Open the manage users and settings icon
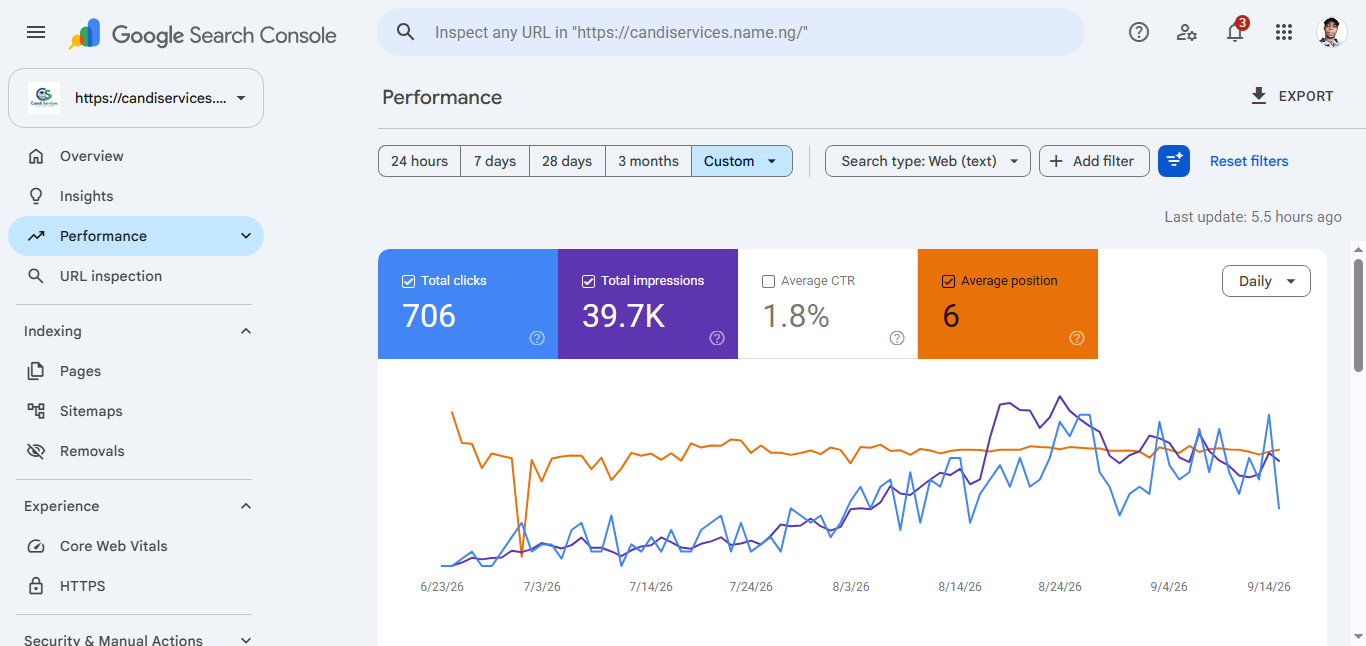Image resolution: width=1366 pixels, height=646 pixels. [1187, 32]
